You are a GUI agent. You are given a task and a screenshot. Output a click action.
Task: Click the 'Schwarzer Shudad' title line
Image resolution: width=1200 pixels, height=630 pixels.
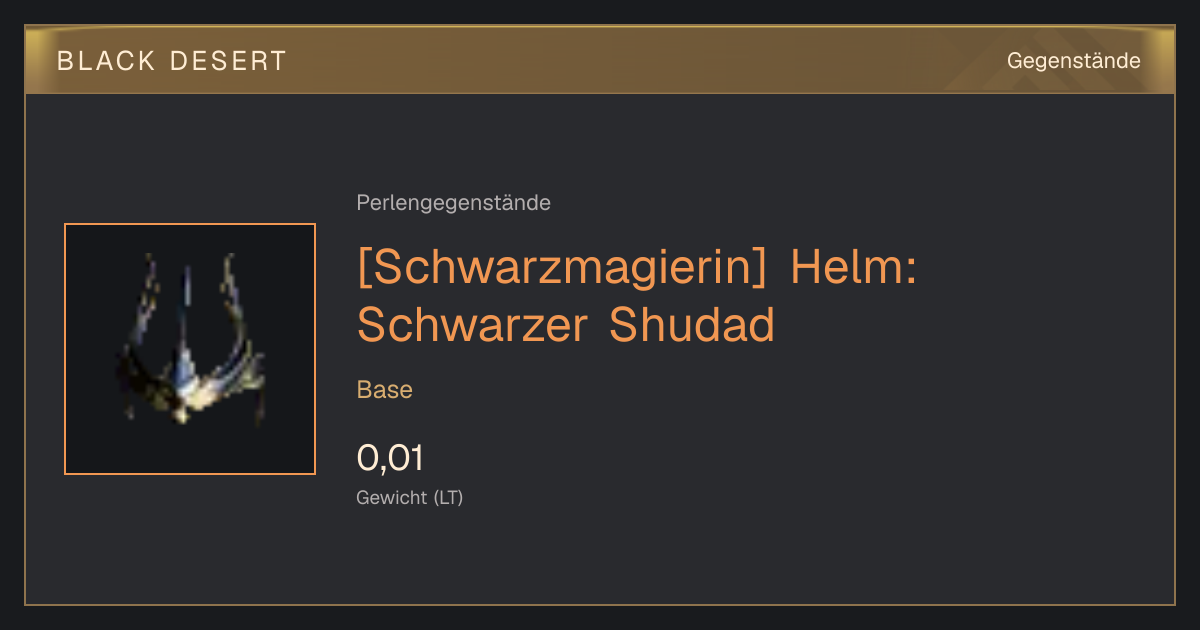pyautogui.click(x=566, y=324)
